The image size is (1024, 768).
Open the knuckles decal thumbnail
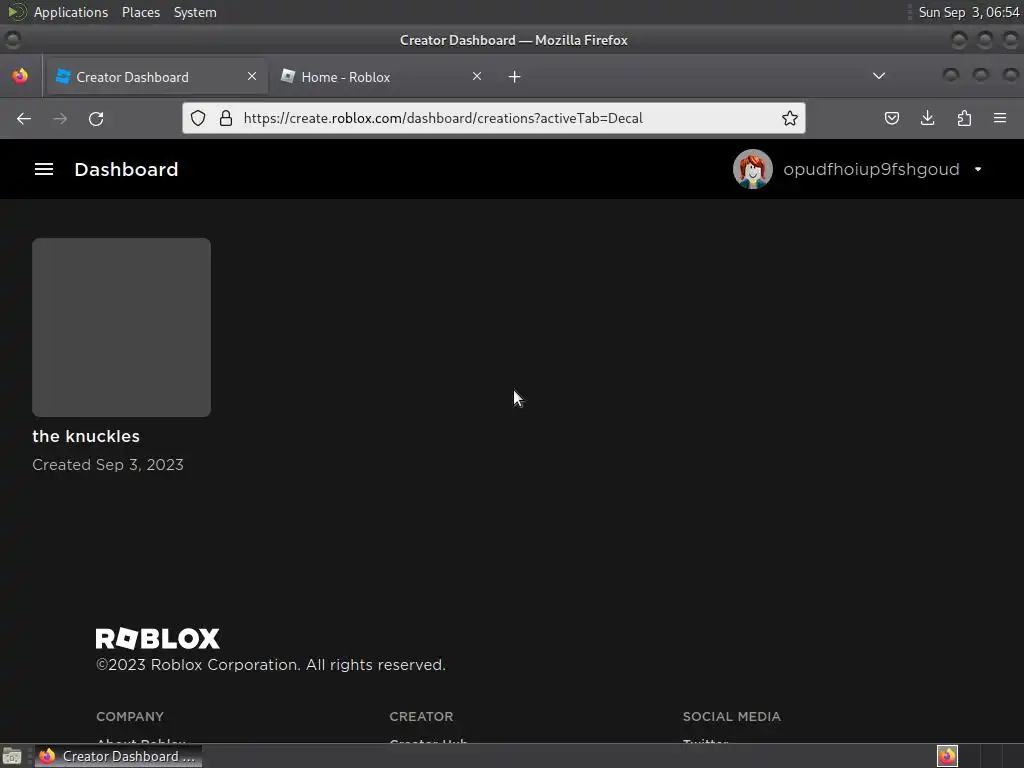[121, 327]
